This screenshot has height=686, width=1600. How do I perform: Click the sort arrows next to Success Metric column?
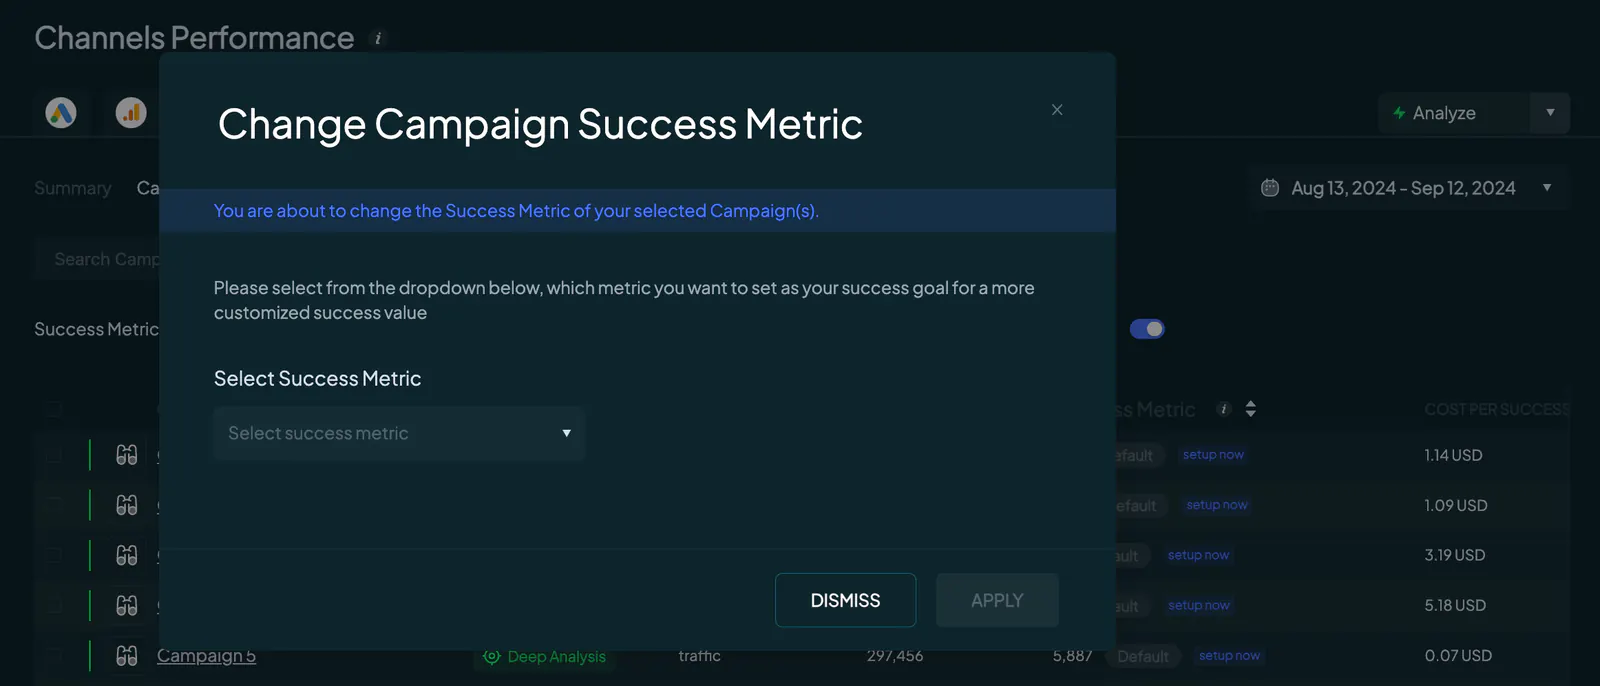click(1251, 409)
